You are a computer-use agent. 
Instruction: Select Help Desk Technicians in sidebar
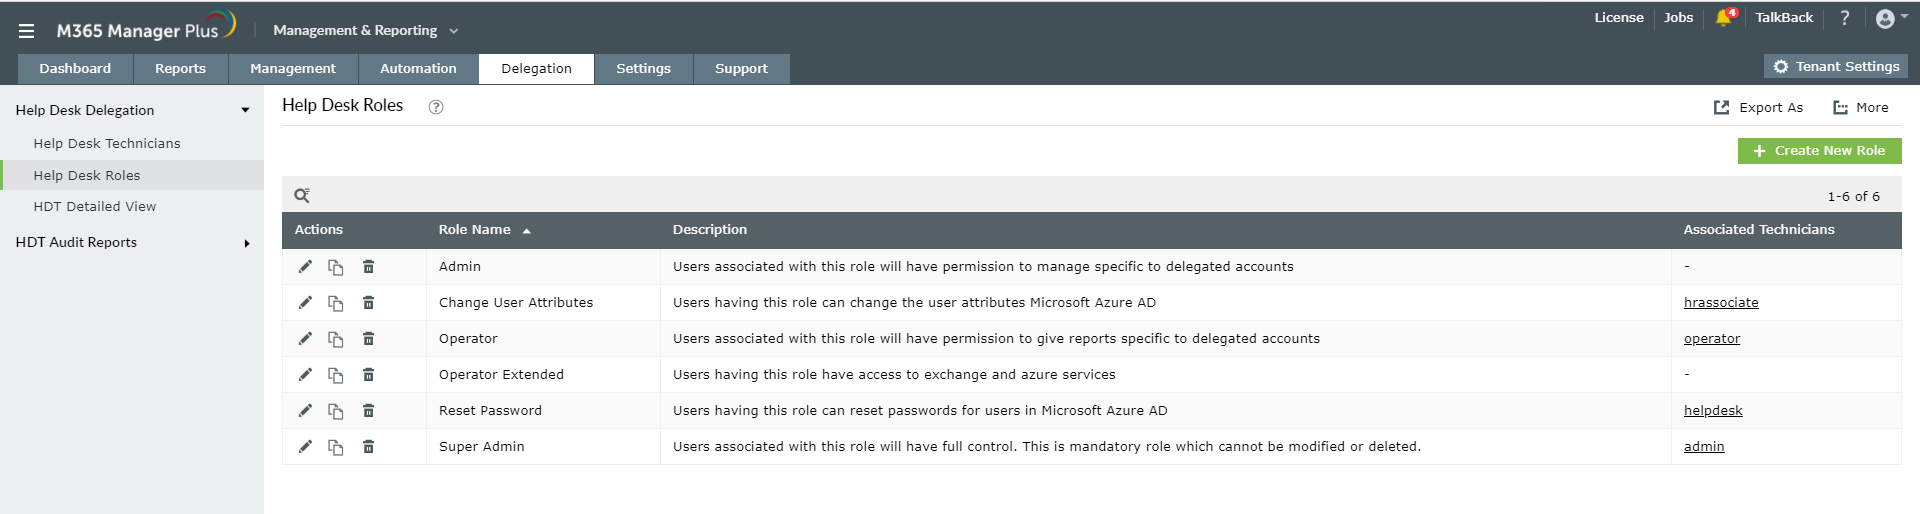[107, 144]
